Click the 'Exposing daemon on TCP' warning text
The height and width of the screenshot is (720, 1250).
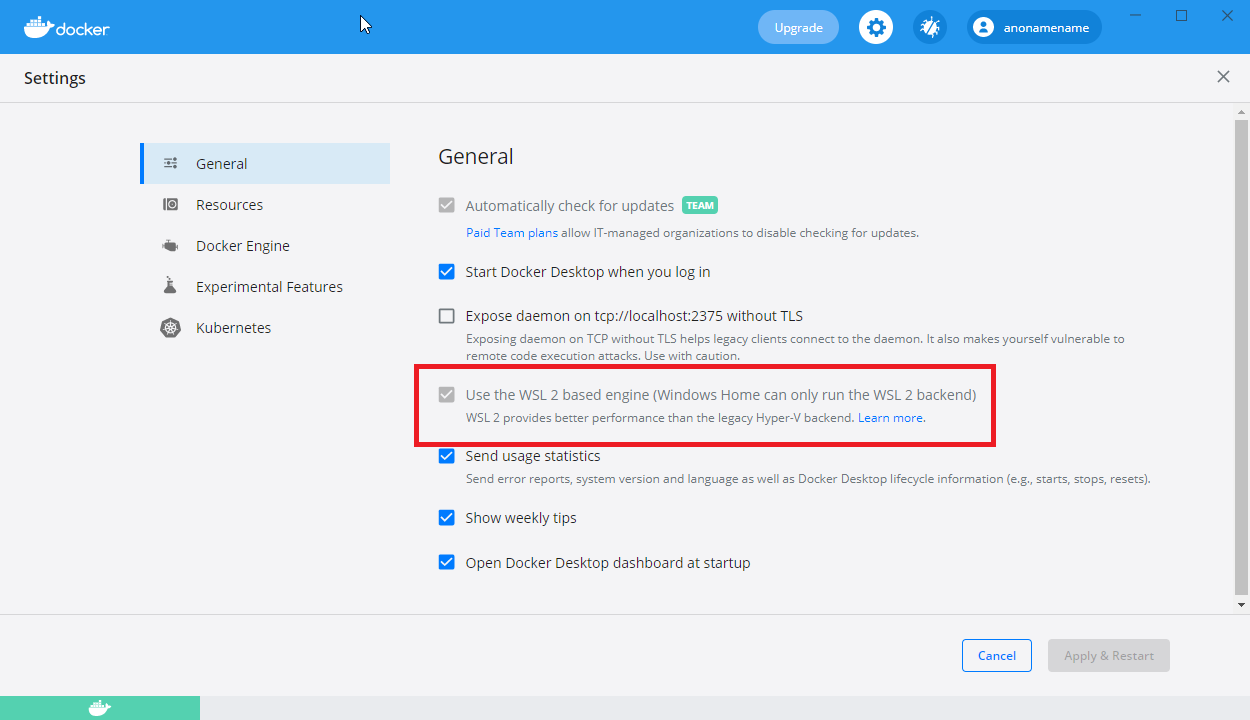(x=795, y=347)
